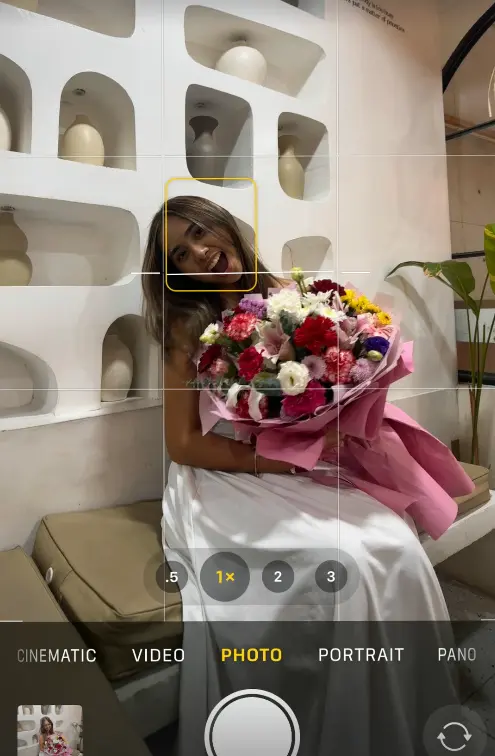The image size is (495, 756).
Task: Switch zoom to 2
Action: click(x=278, y=577)
